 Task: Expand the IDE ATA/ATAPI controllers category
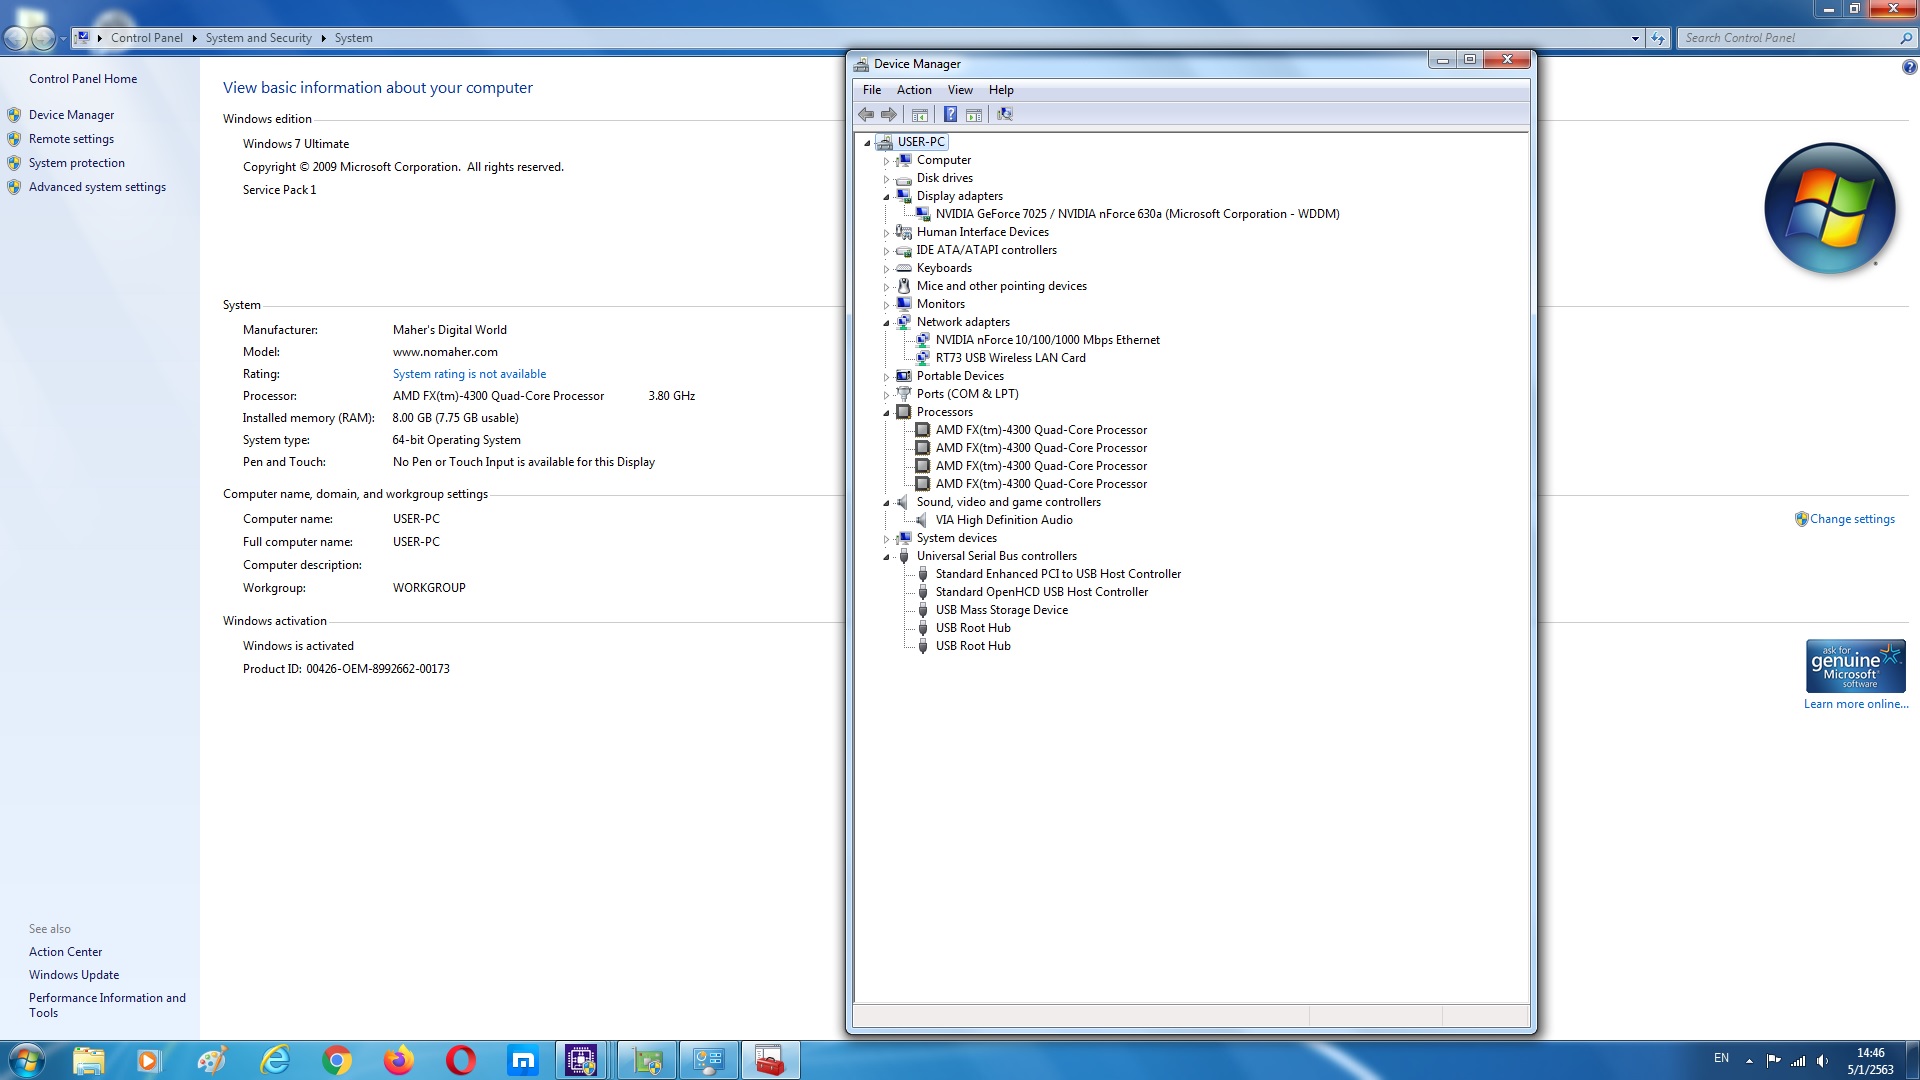(x=886, y=251)
